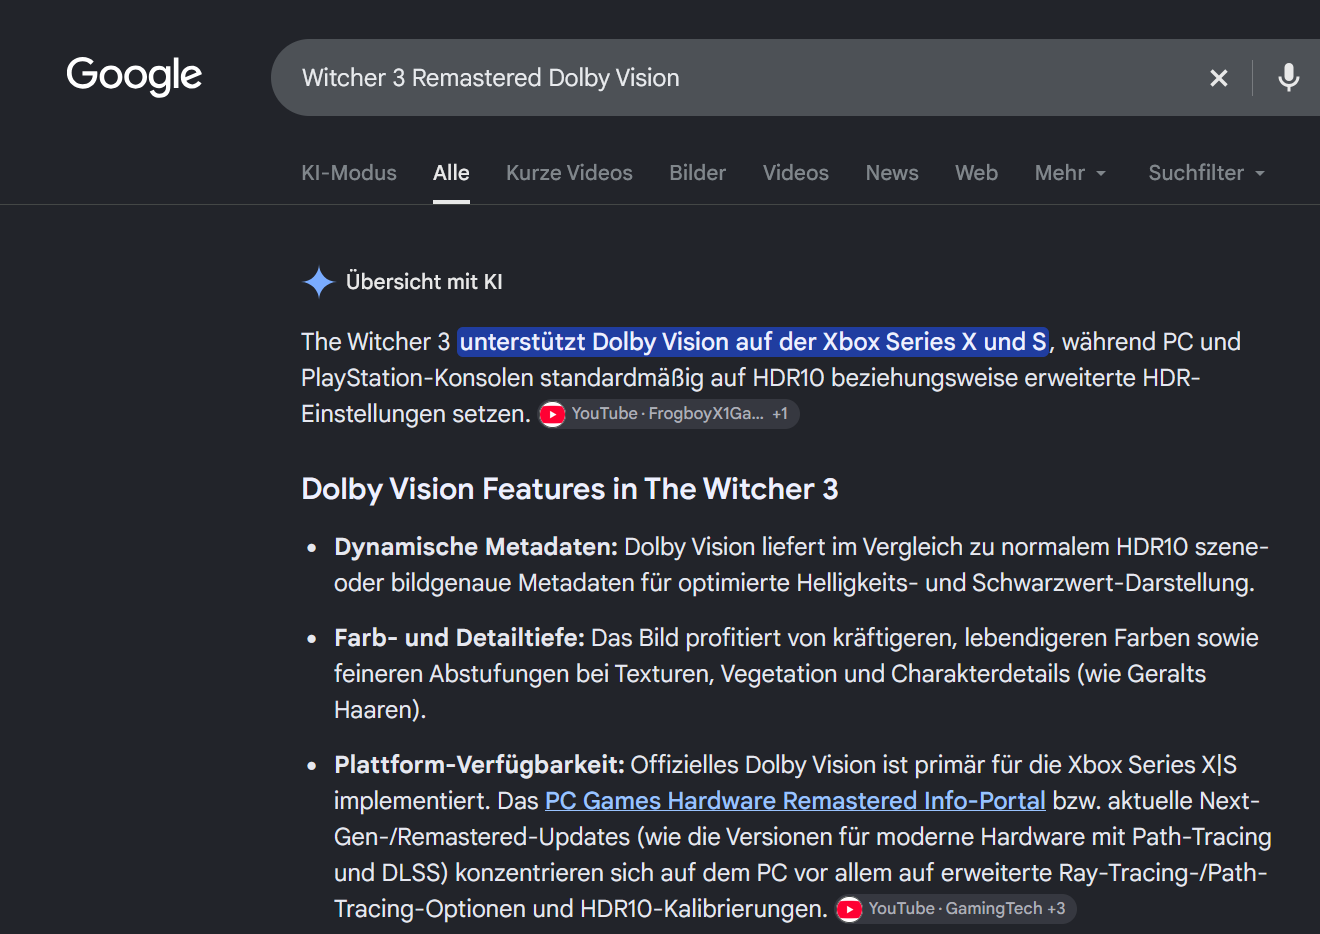Expand the Mehr dropdown
1320x934 pixels.
(x=1071, y=173)
